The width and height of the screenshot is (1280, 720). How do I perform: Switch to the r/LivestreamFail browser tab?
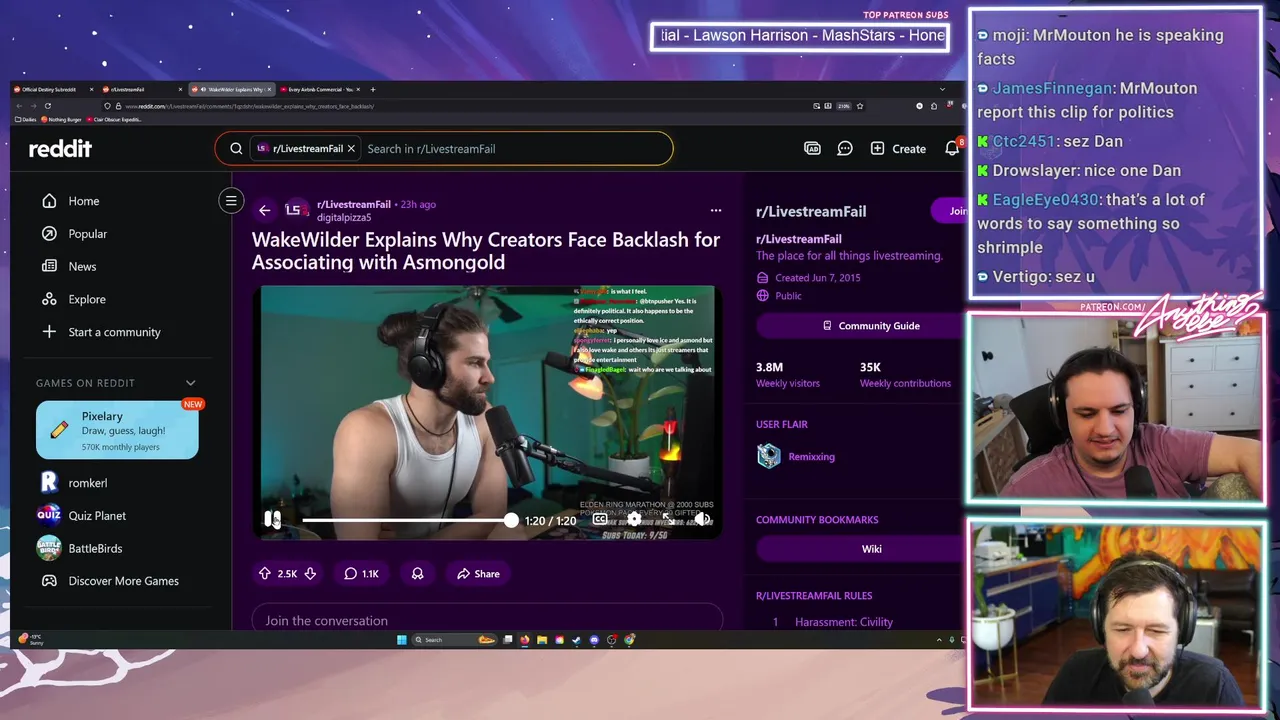click(142, 89)
